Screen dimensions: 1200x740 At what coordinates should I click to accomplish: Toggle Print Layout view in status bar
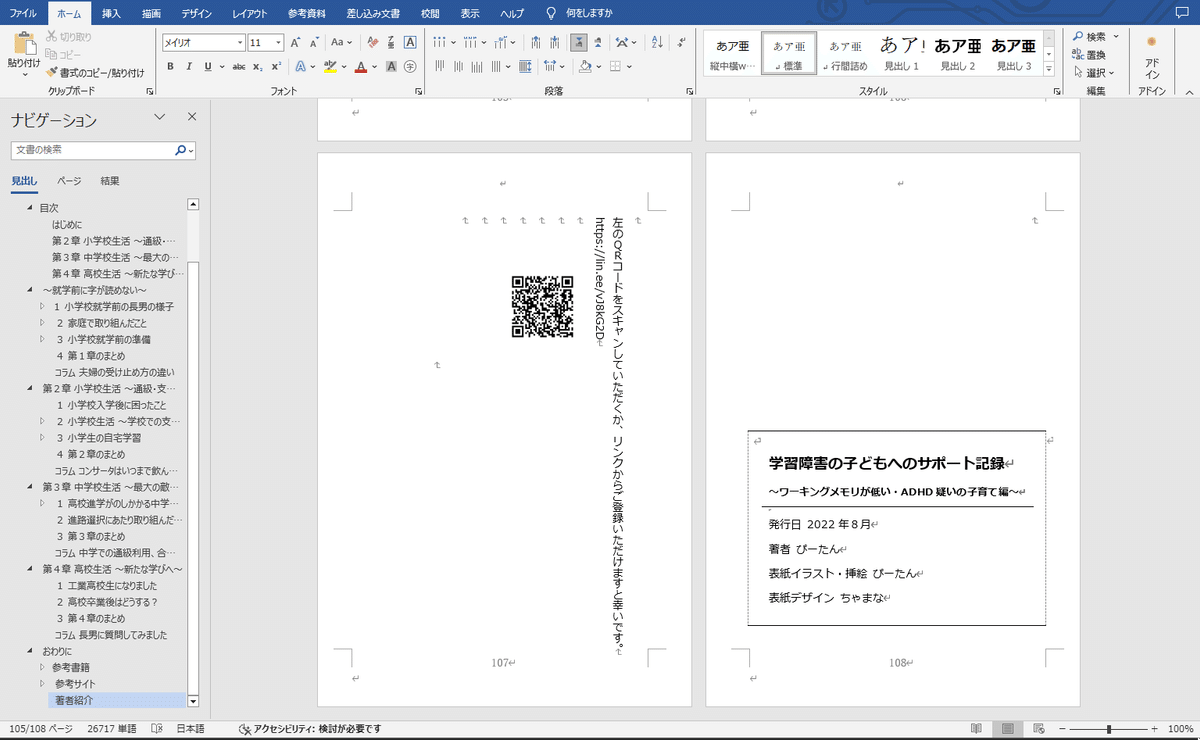pyautogui.click(x=1008, y=729)
